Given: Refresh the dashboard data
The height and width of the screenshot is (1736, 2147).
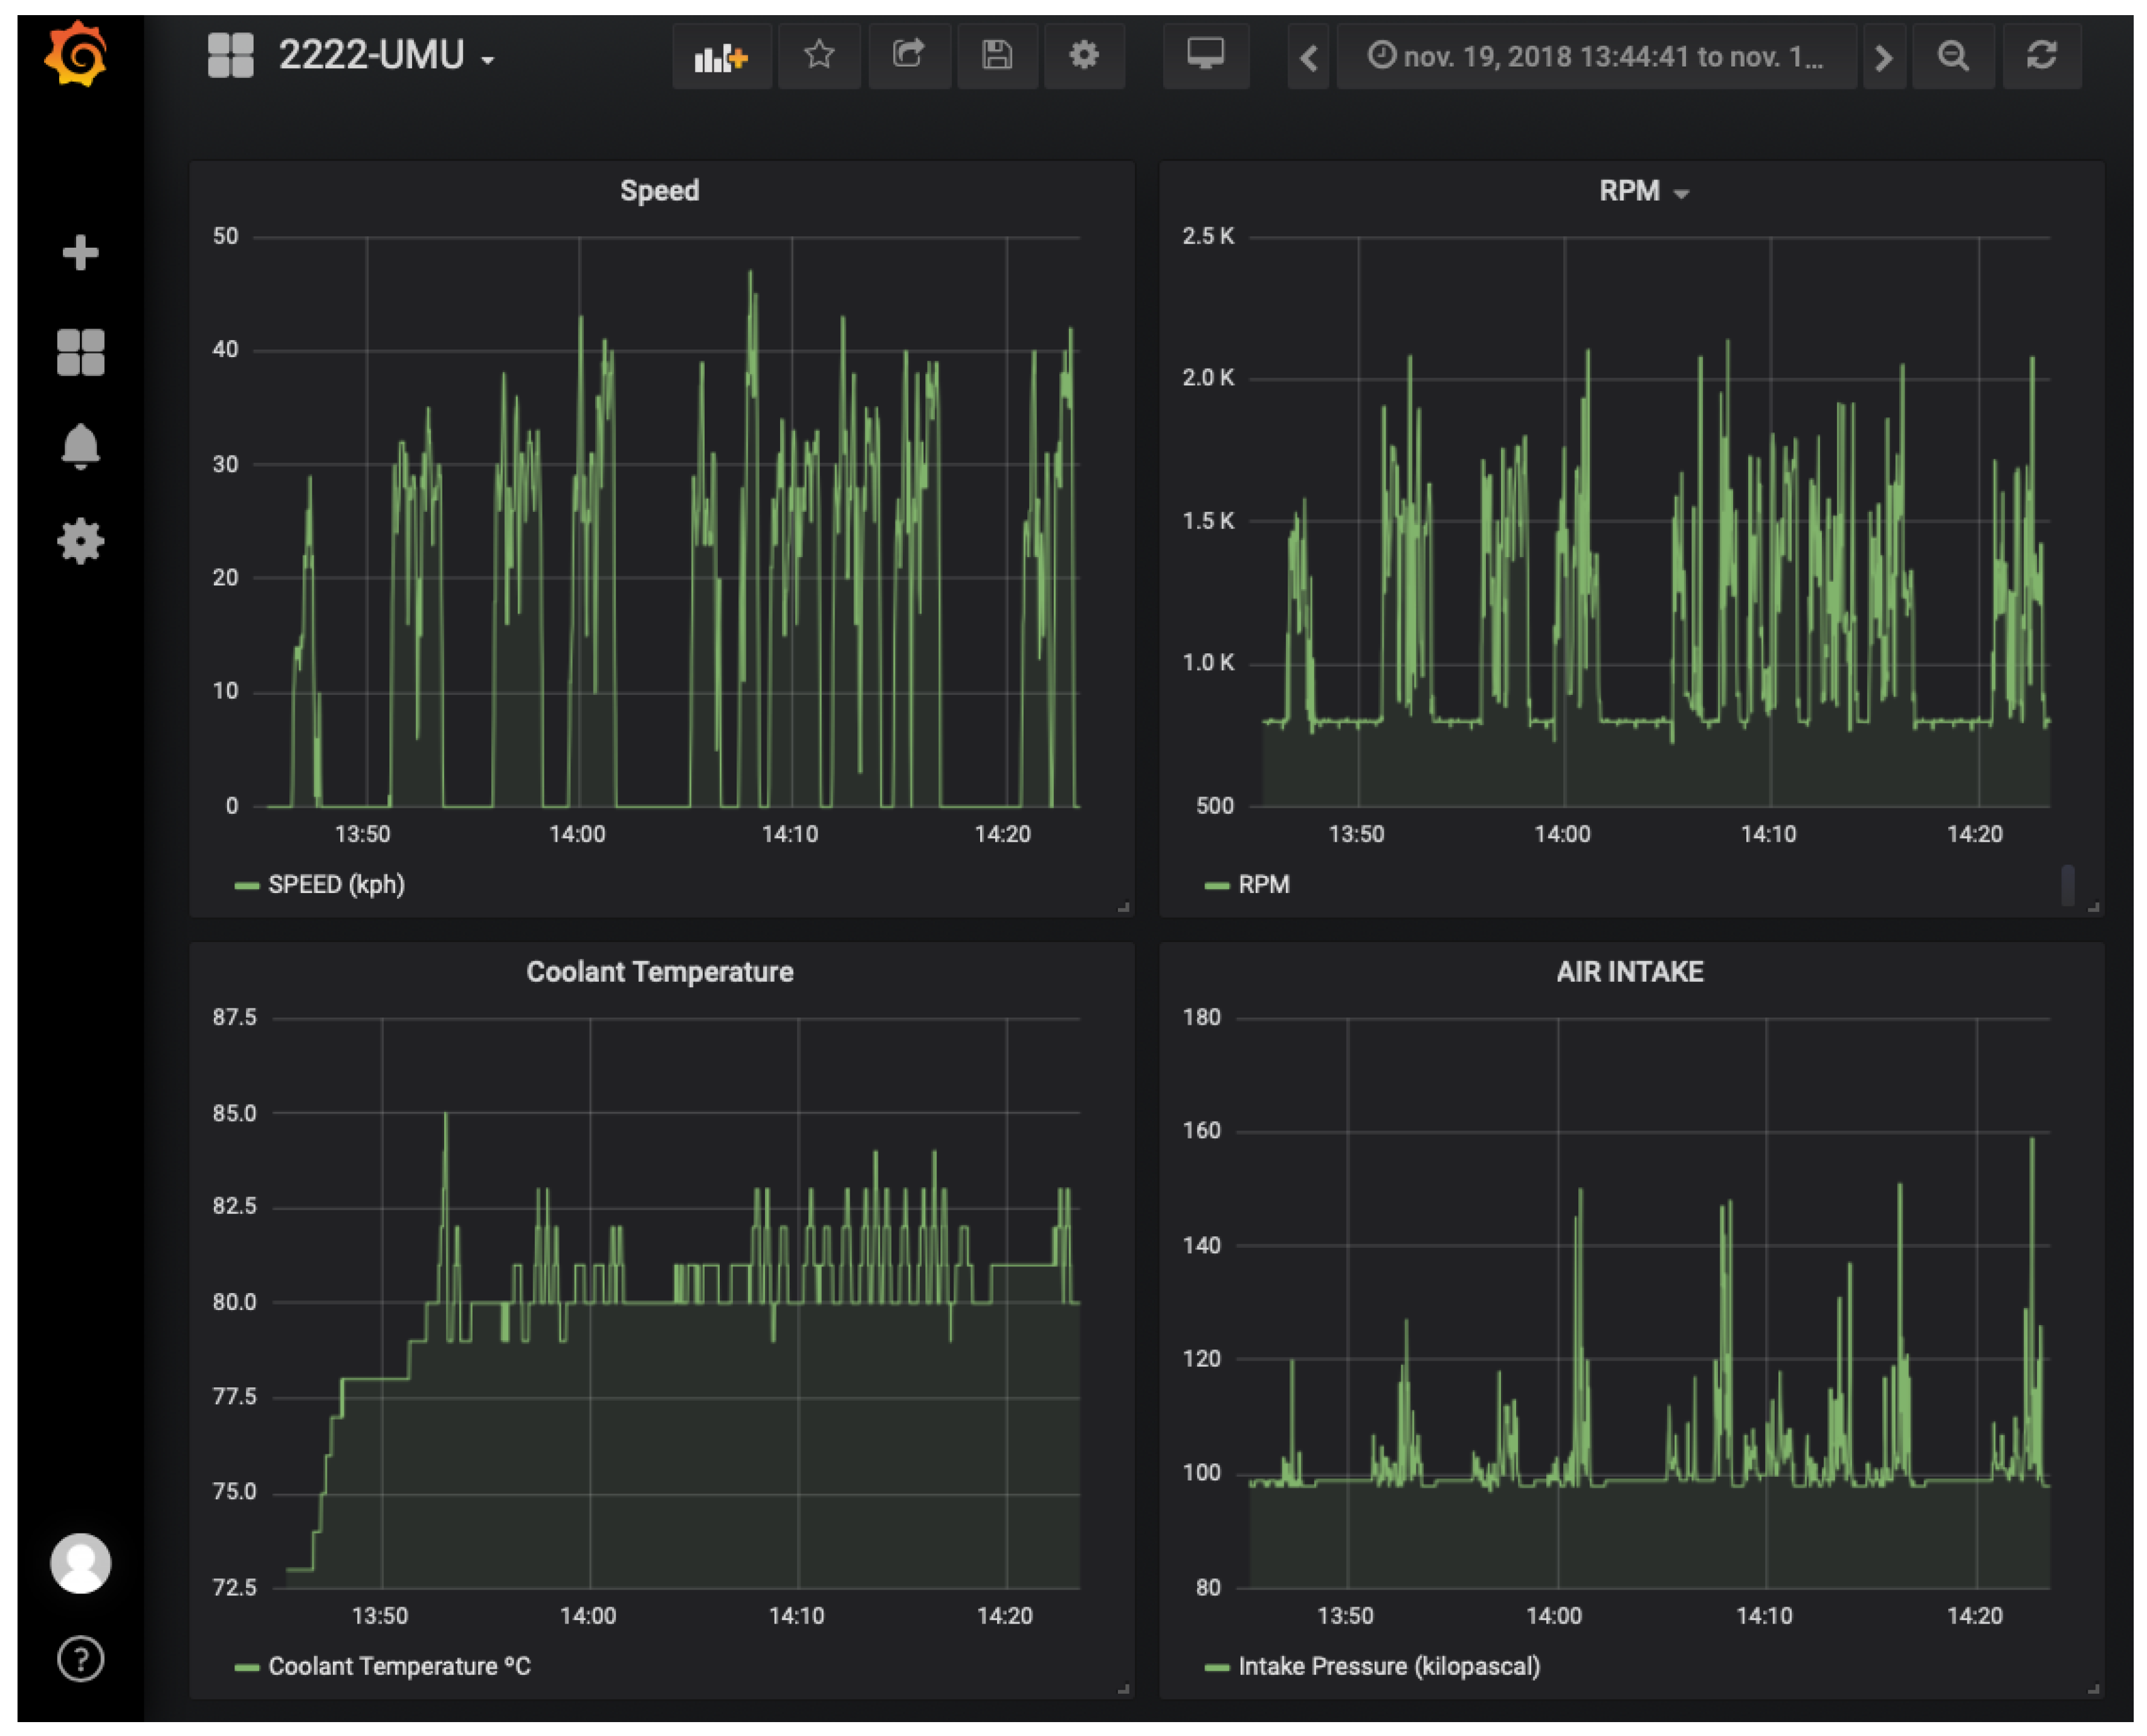Looking at the screenshot, I should tap(2041, 55).
